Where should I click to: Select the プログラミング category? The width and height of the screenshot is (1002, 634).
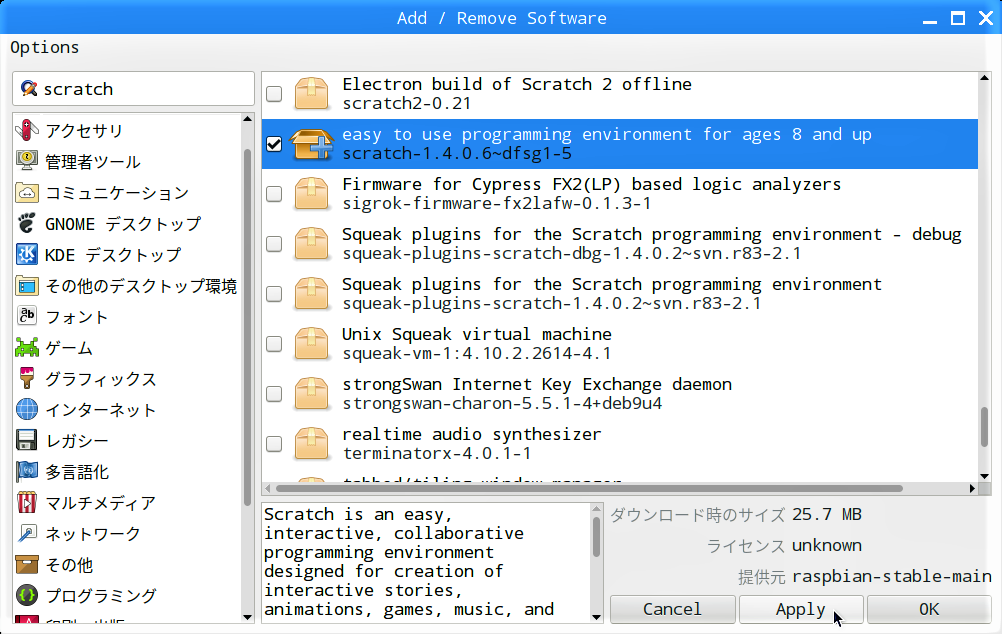pyautogui.click(x=127, y=596)
